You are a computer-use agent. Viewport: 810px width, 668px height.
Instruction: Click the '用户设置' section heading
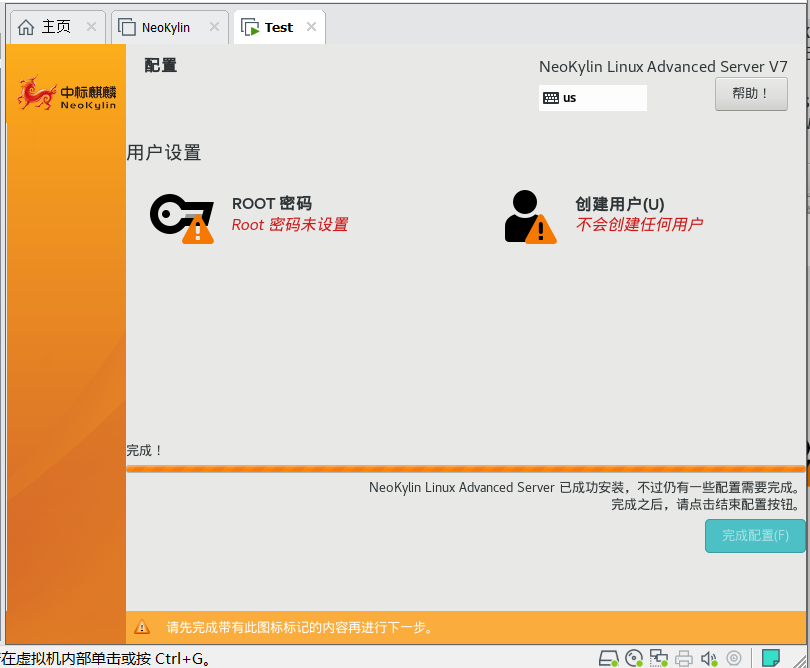[164, 153]
